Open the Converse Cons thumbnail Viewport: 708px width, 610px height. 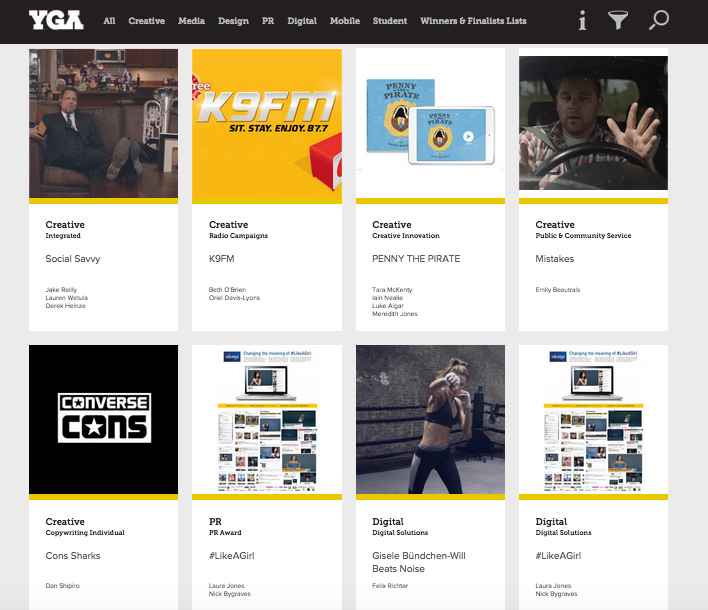pyautogui.click(x=103, y=419)
